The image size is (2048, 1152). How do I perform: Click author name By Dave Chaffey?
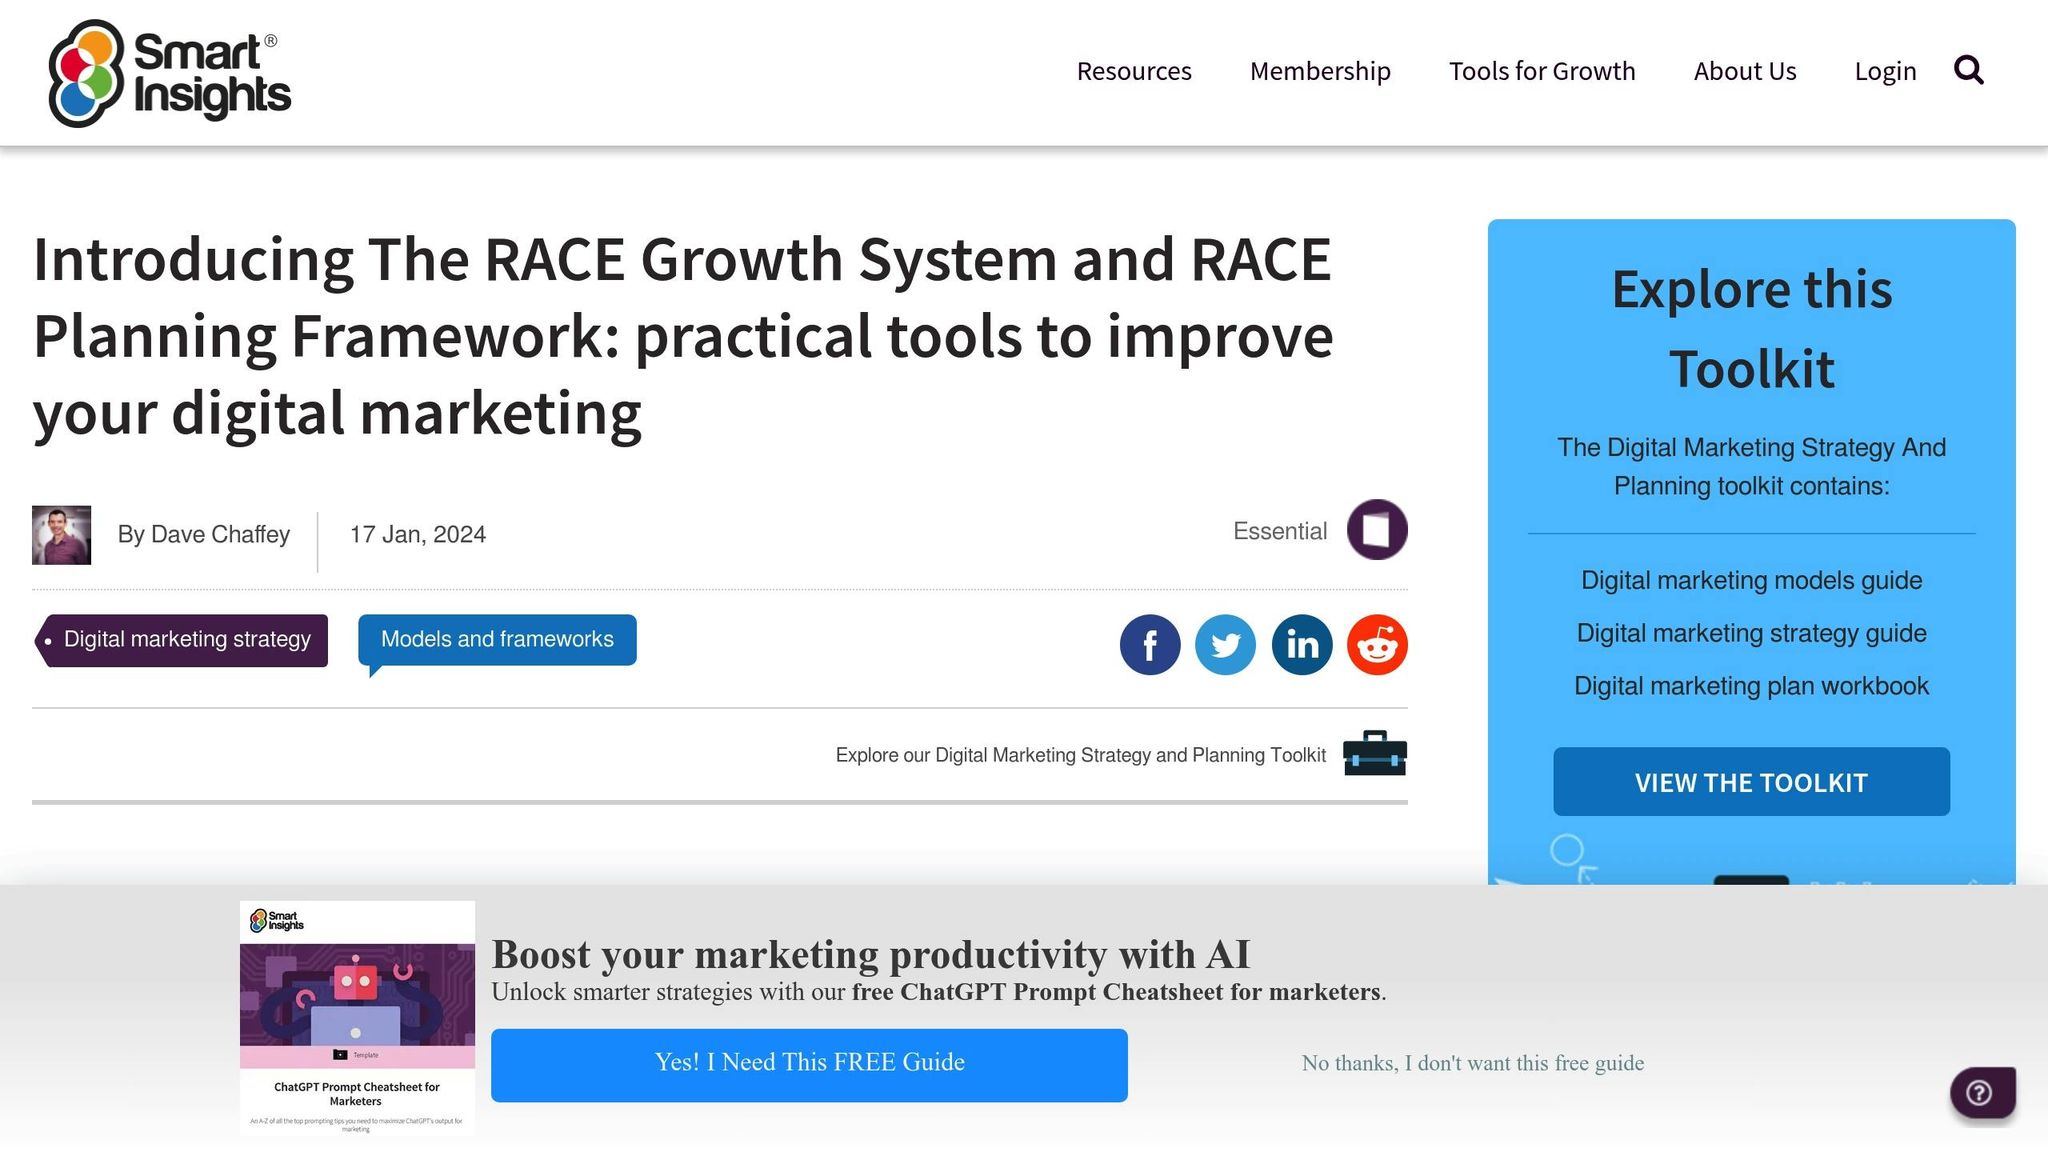[x=204, y=535]
